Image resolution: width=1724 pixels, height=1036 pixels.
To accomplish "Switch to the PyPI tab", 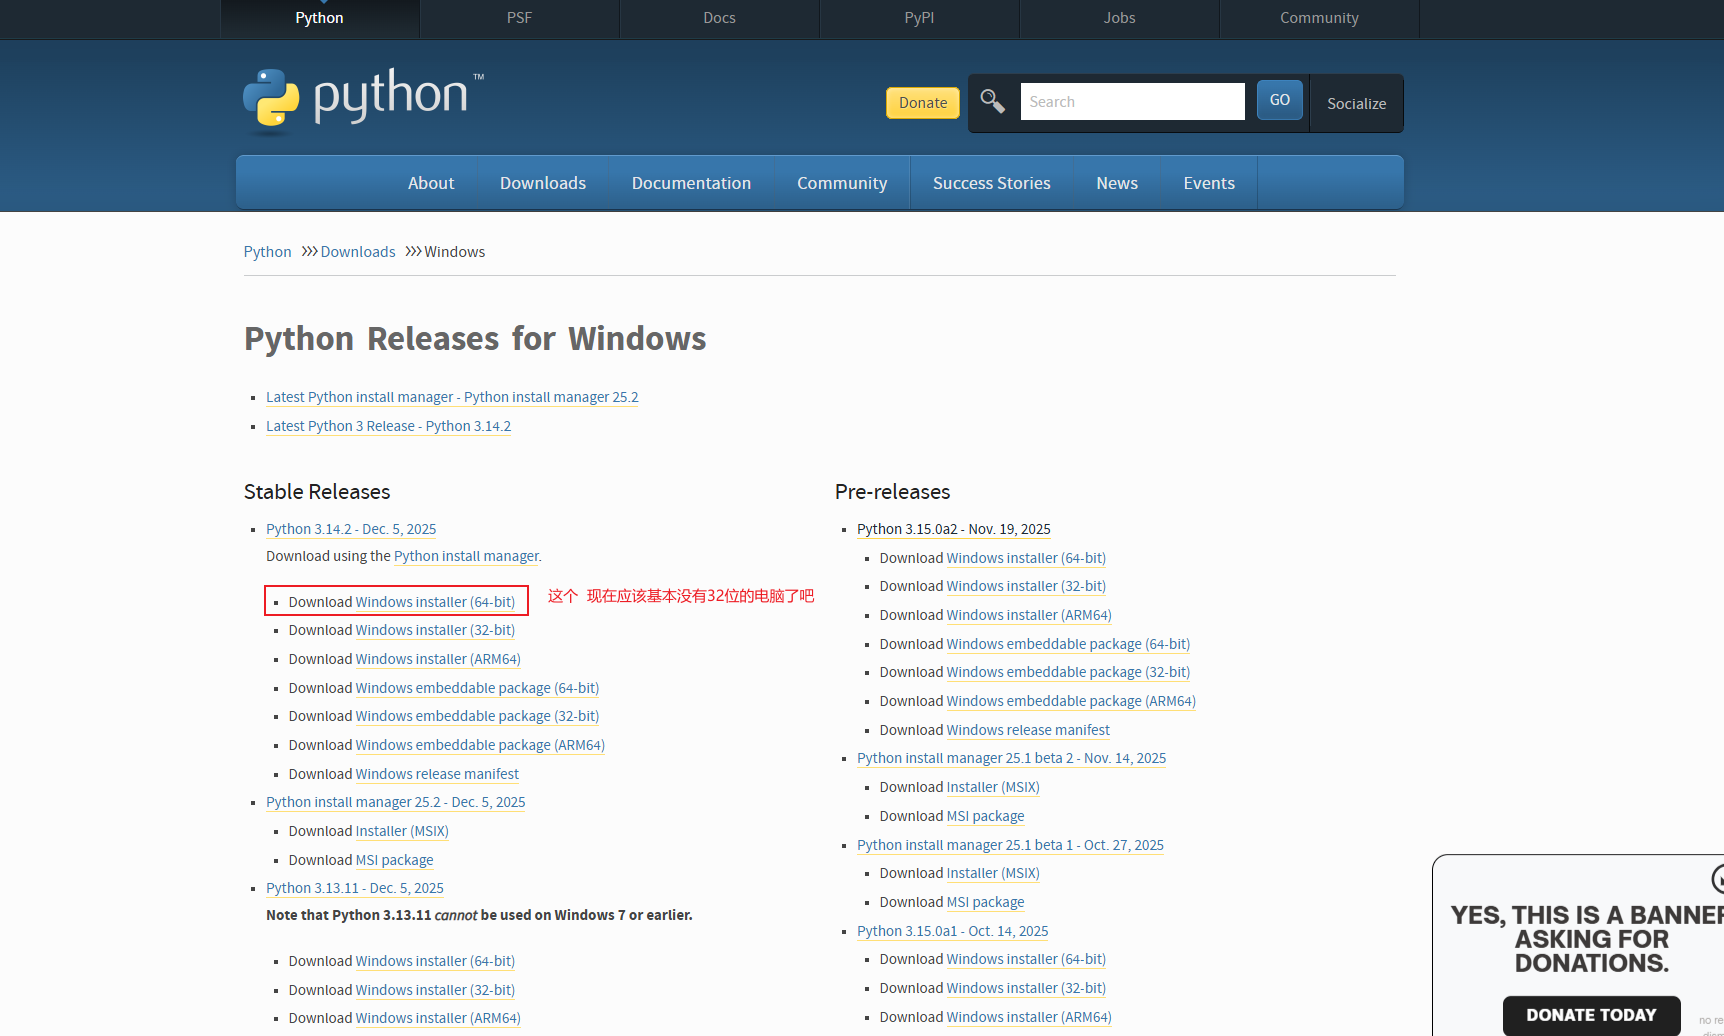I will pos(919,17).
